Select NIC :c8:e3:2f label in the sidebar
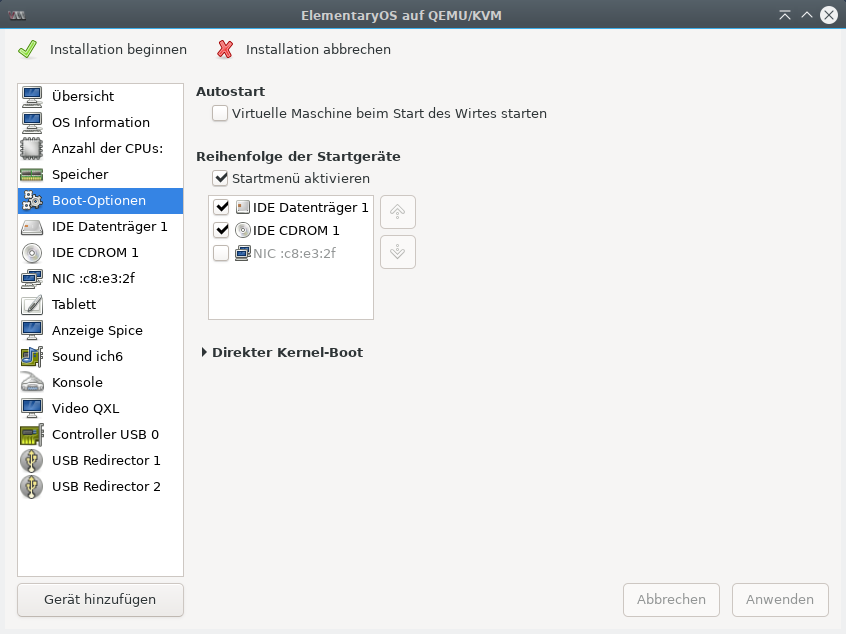The height and width of the screenshot is (634, 846). coord(93,278)
